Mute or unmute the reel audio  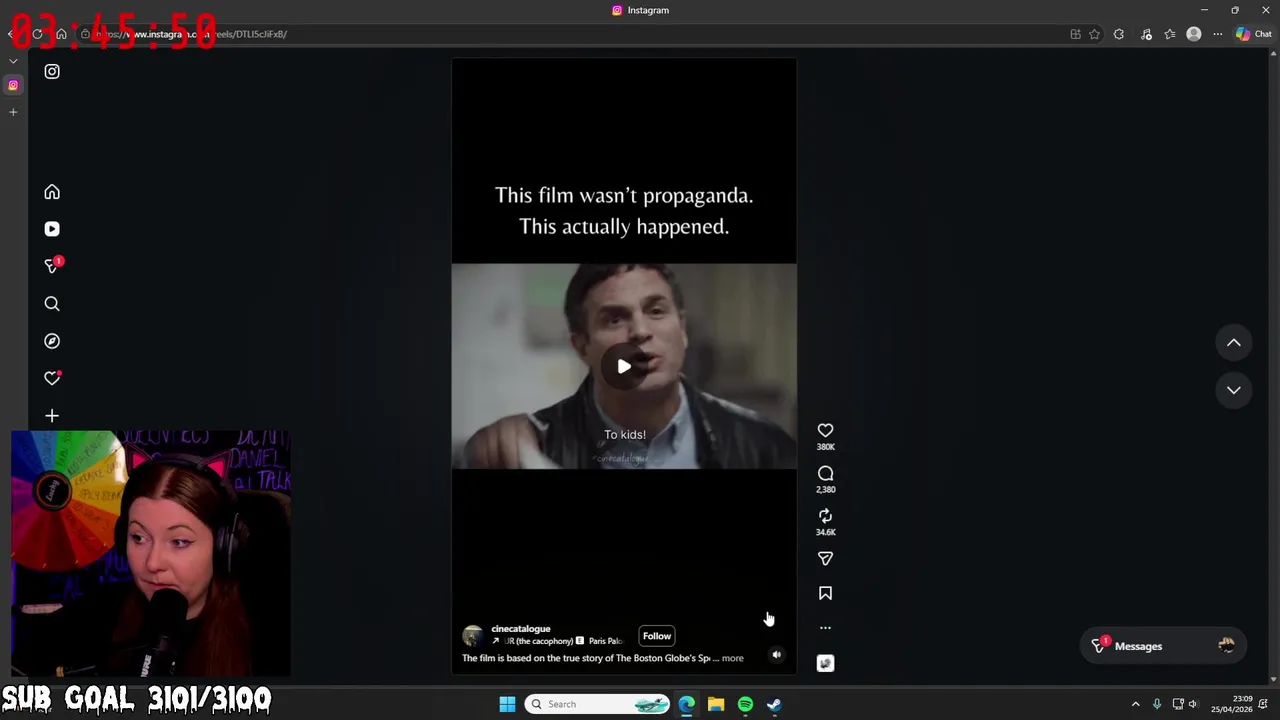click(776, 655)
